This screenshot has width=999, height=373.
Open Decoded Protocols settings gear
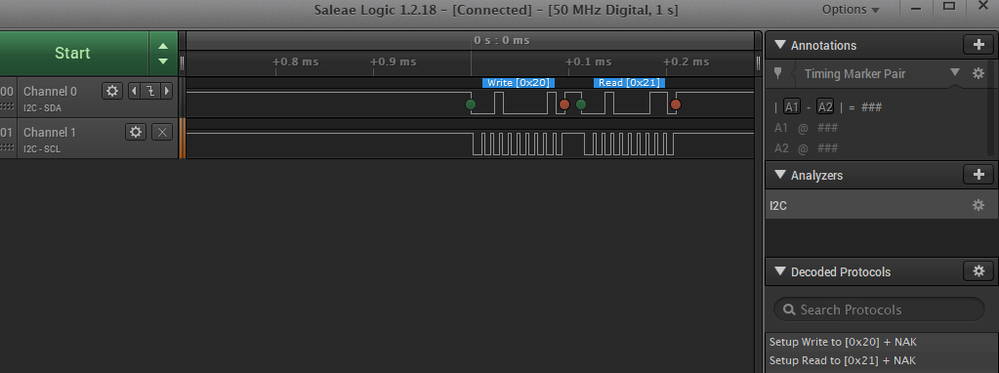[979, 271]
